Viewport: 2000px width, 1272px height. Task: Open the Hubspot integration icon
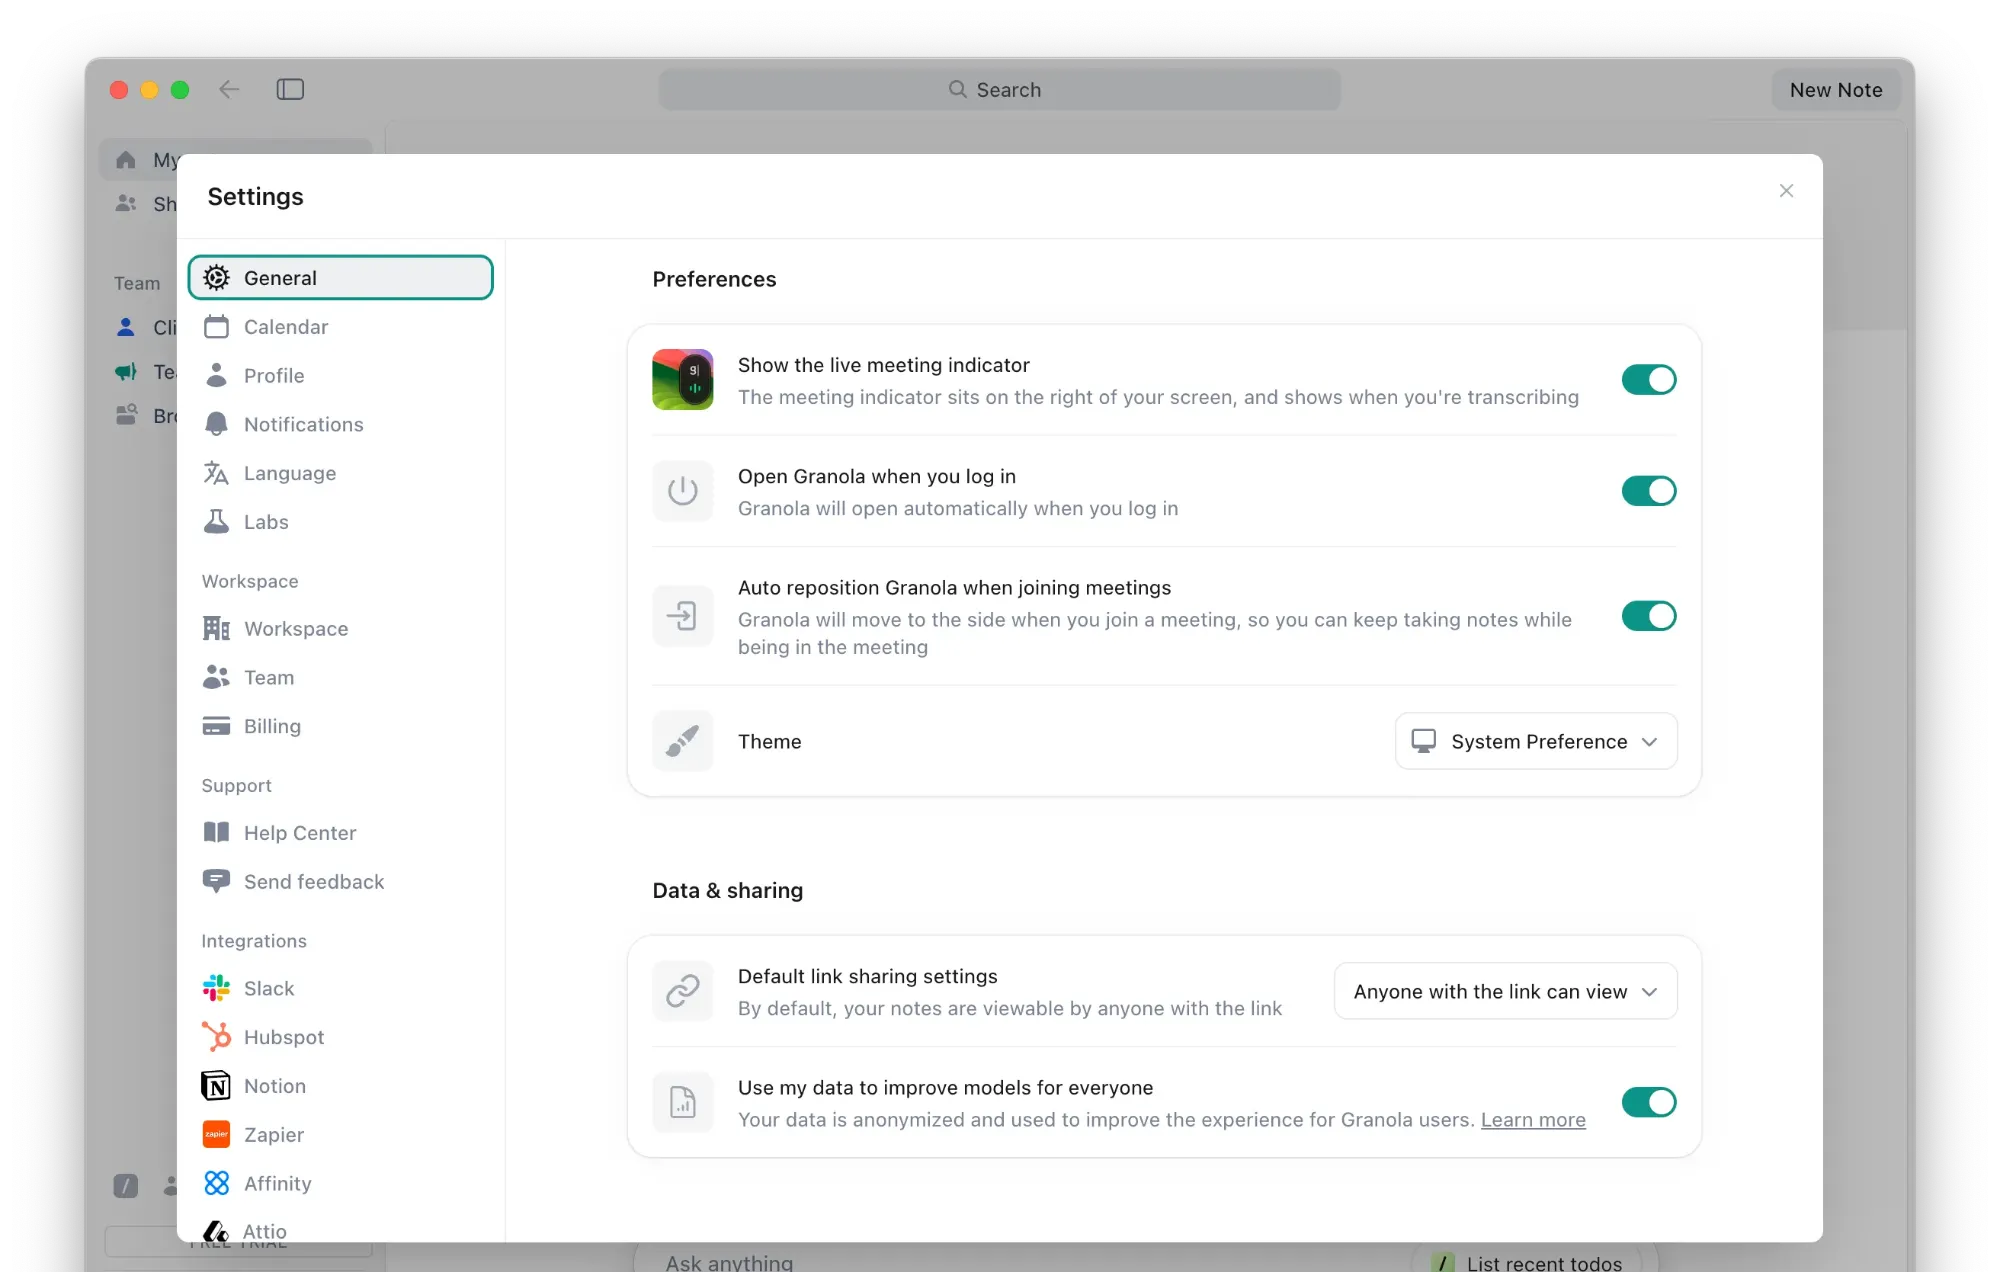[x=216, y=1037]
